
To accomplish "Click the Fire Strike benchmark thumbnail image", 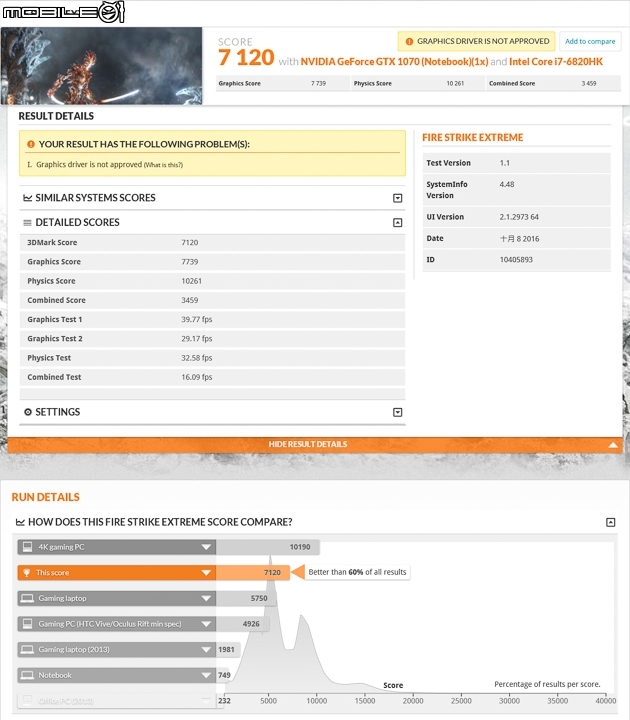I will (x=101, y=66).
